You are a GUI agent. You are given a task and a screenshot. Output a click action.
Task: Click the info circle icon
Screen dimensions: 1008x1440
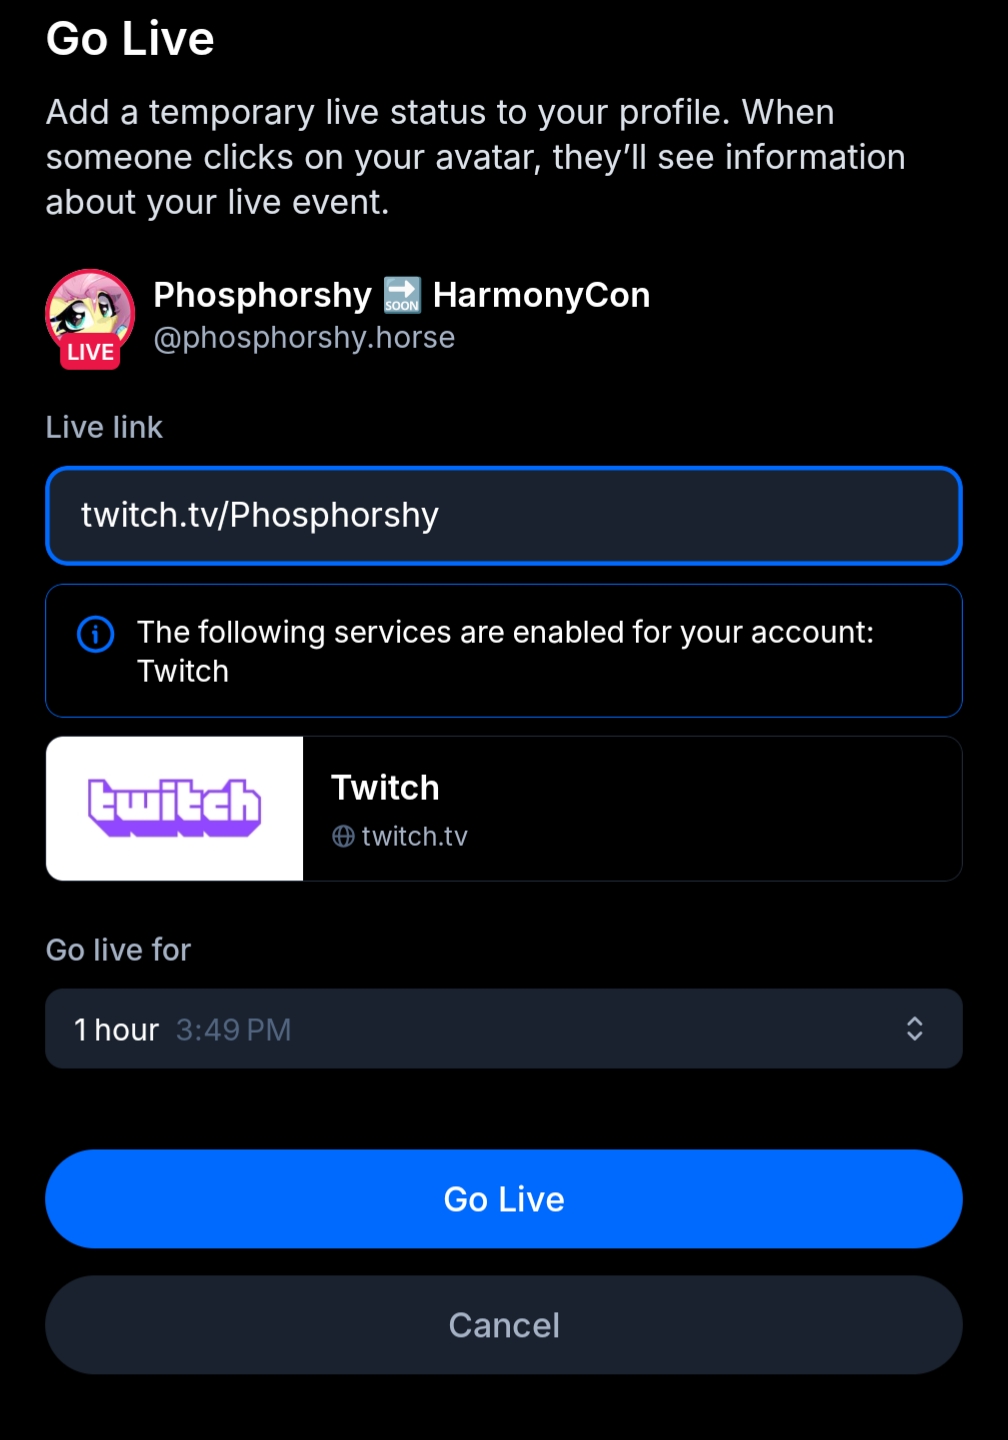(x=96, y=634)
